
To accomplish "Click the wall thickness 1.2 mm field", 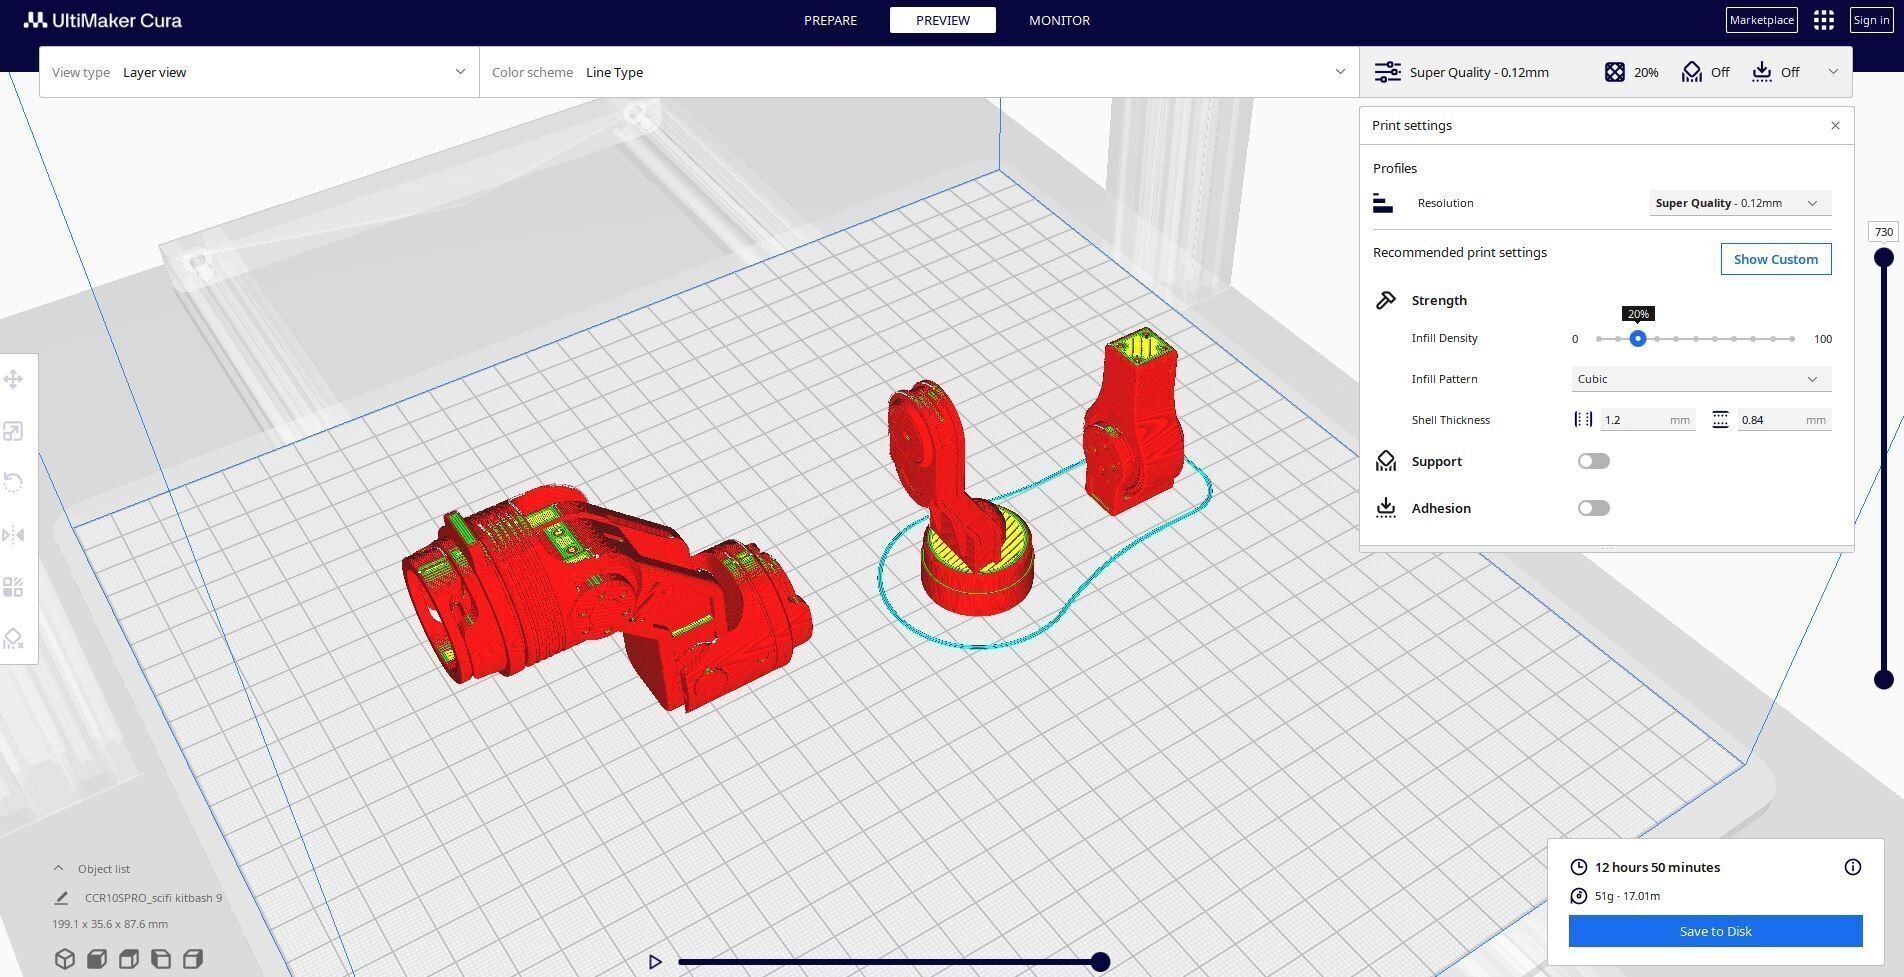I will [x=1647, y=420].
